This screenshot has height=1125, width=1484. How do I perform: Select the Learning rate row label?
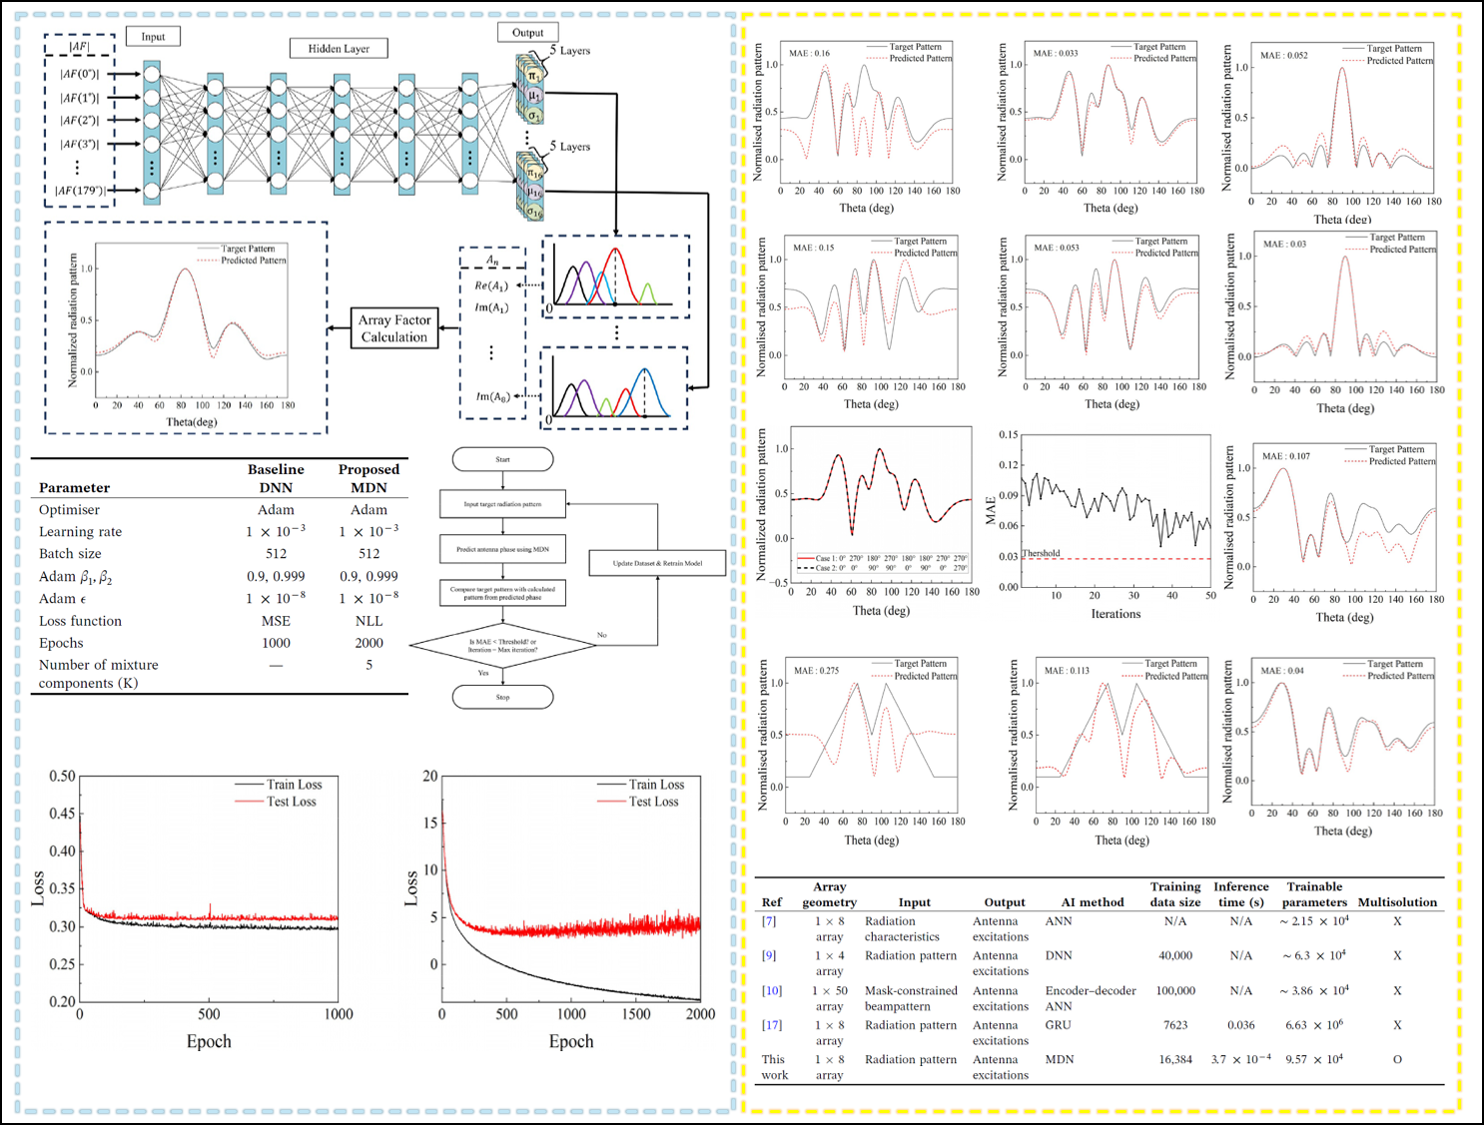click(80, 532)
